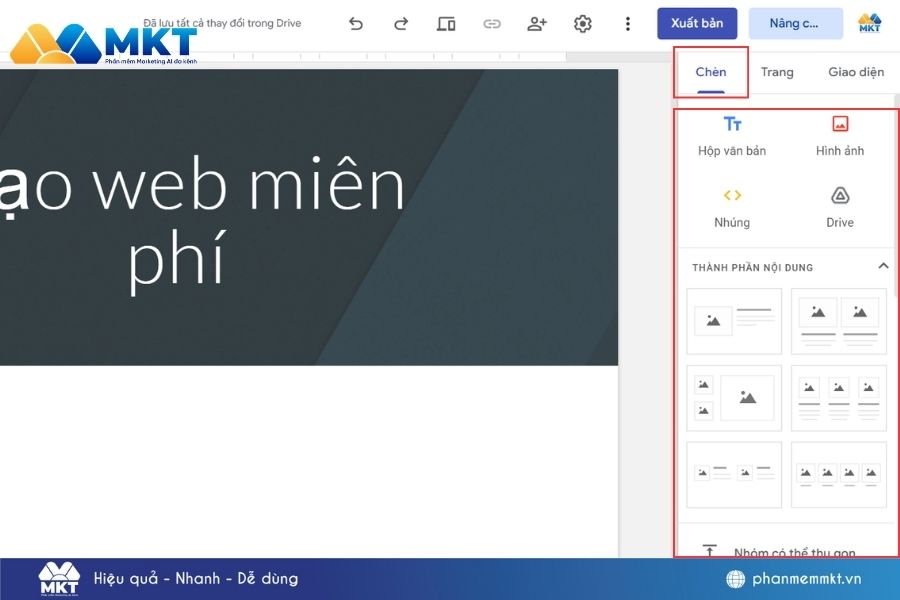
Task: Choose layout with two images and captions
Action: point(839,321)
